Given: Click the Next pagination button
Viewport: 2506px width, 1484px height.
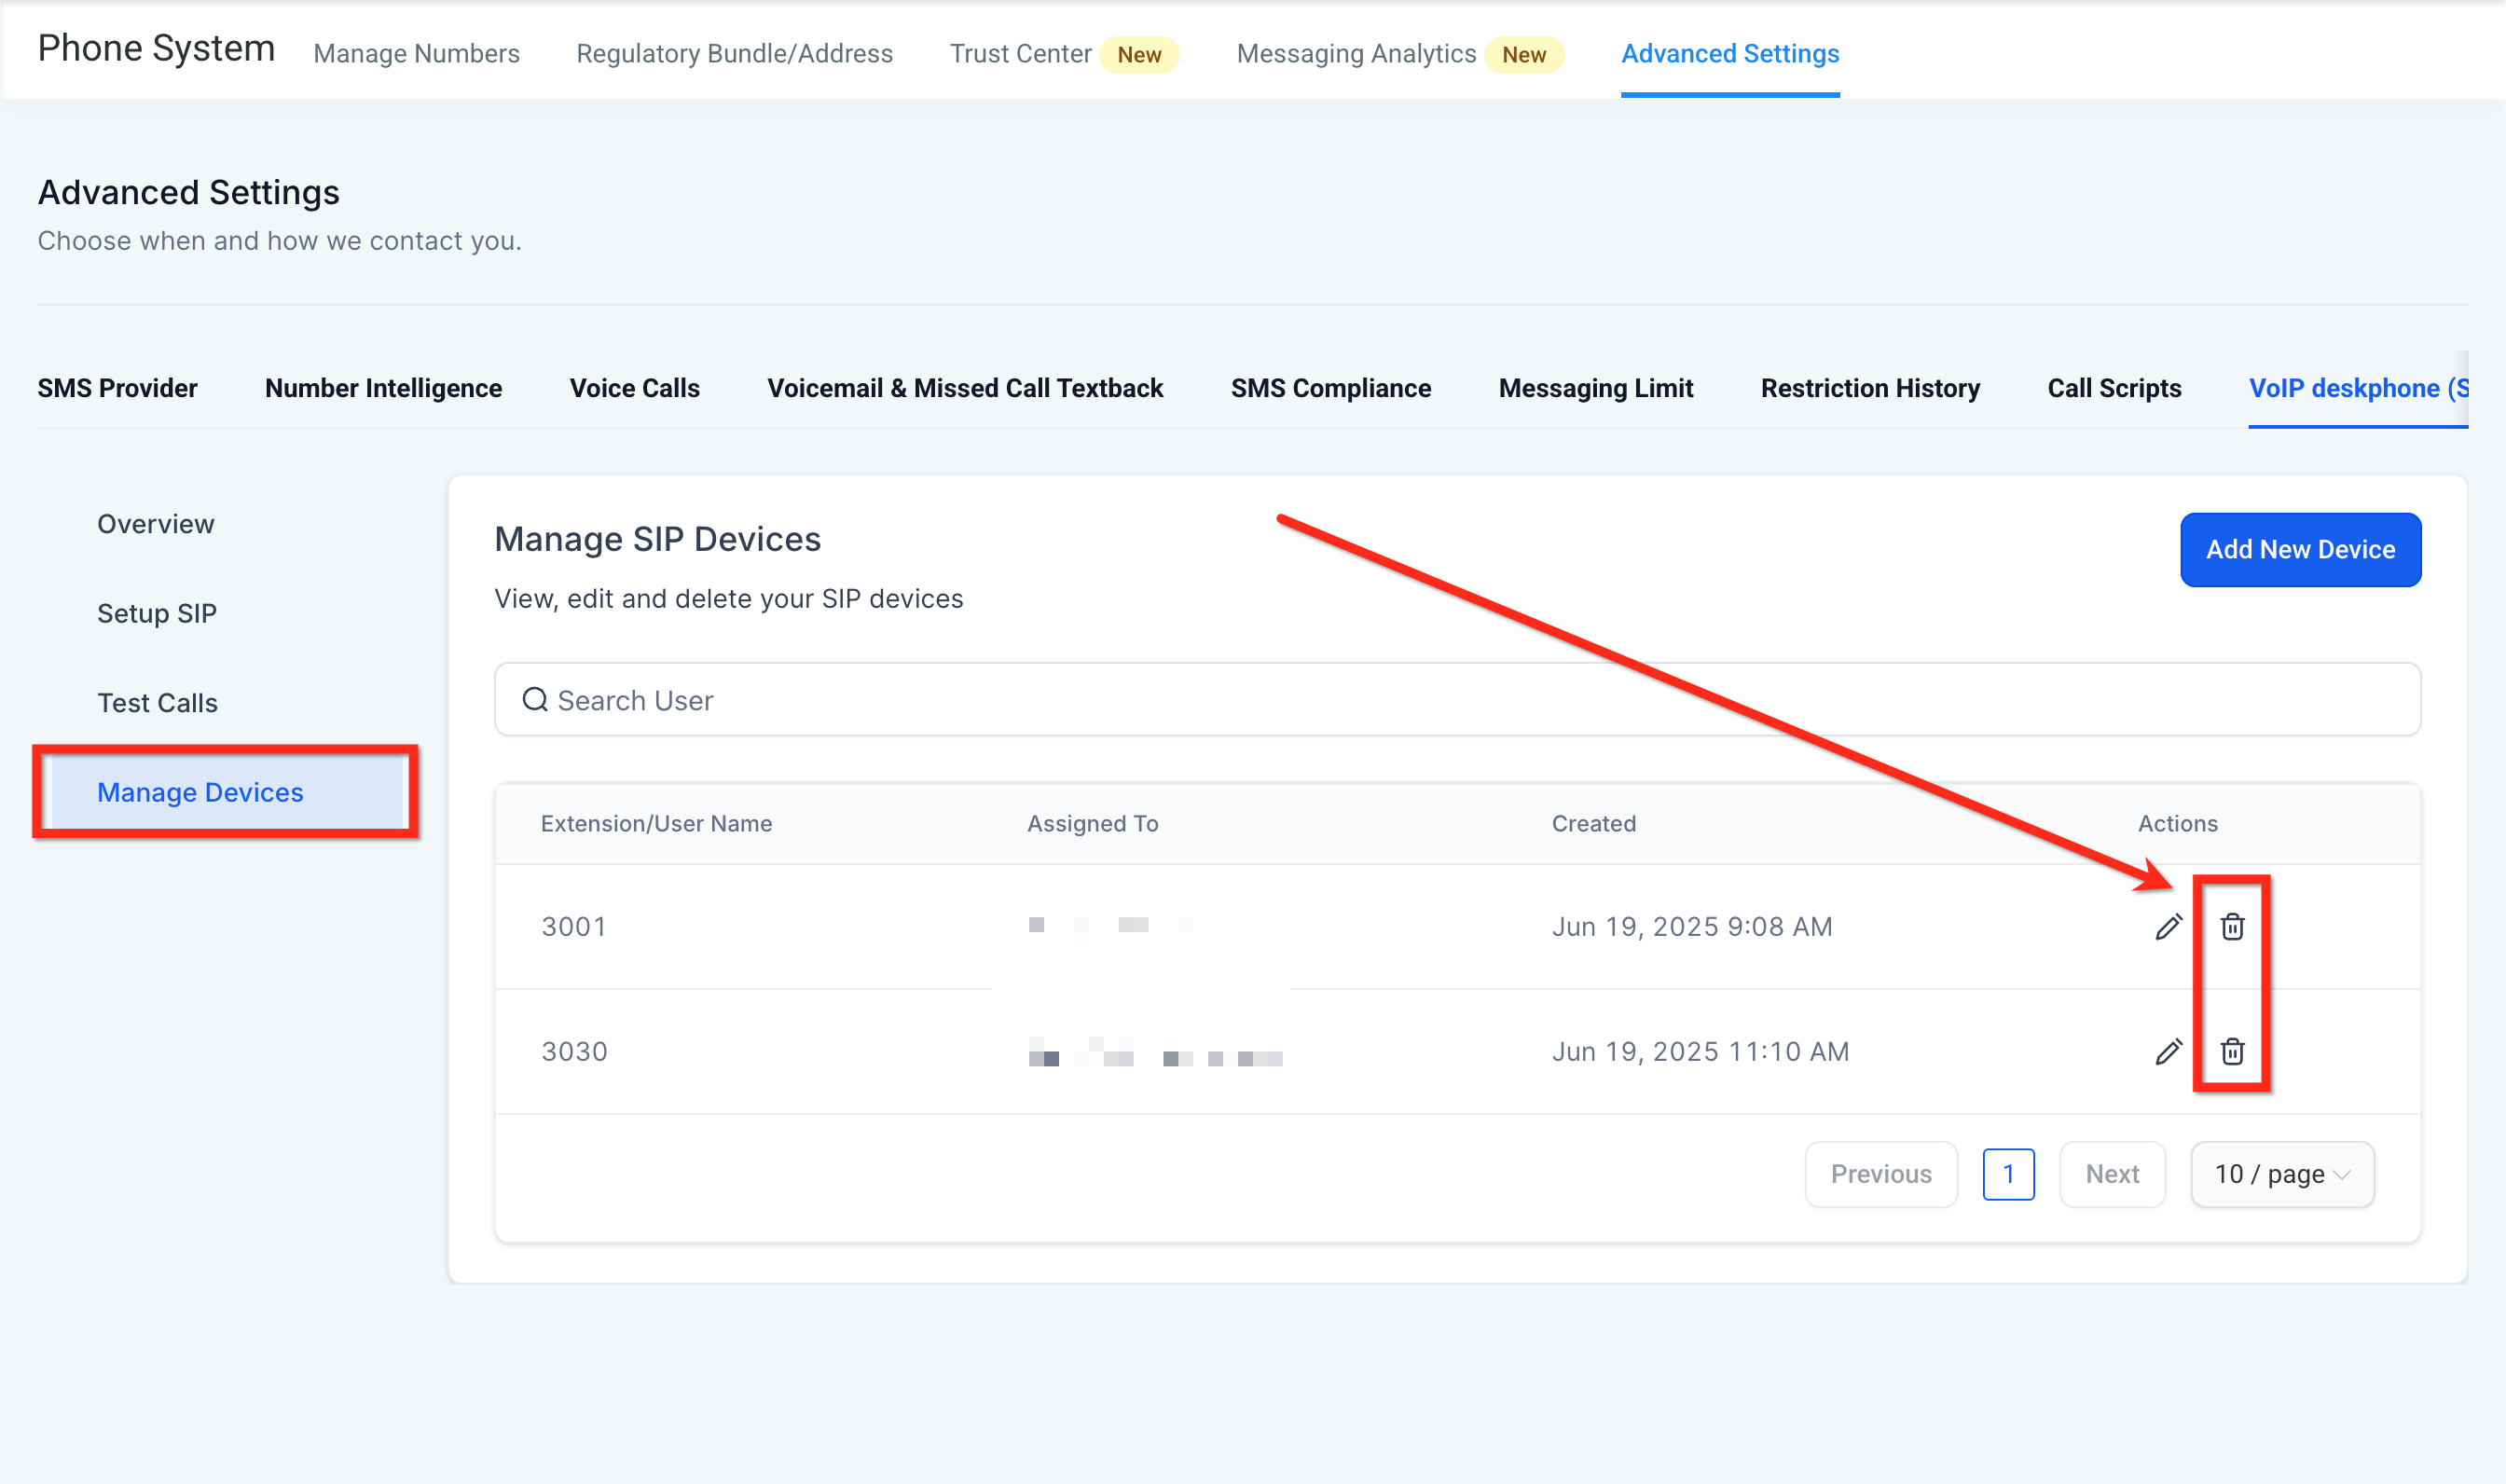Looking at the screenshot, I should pos(2111,1174).
